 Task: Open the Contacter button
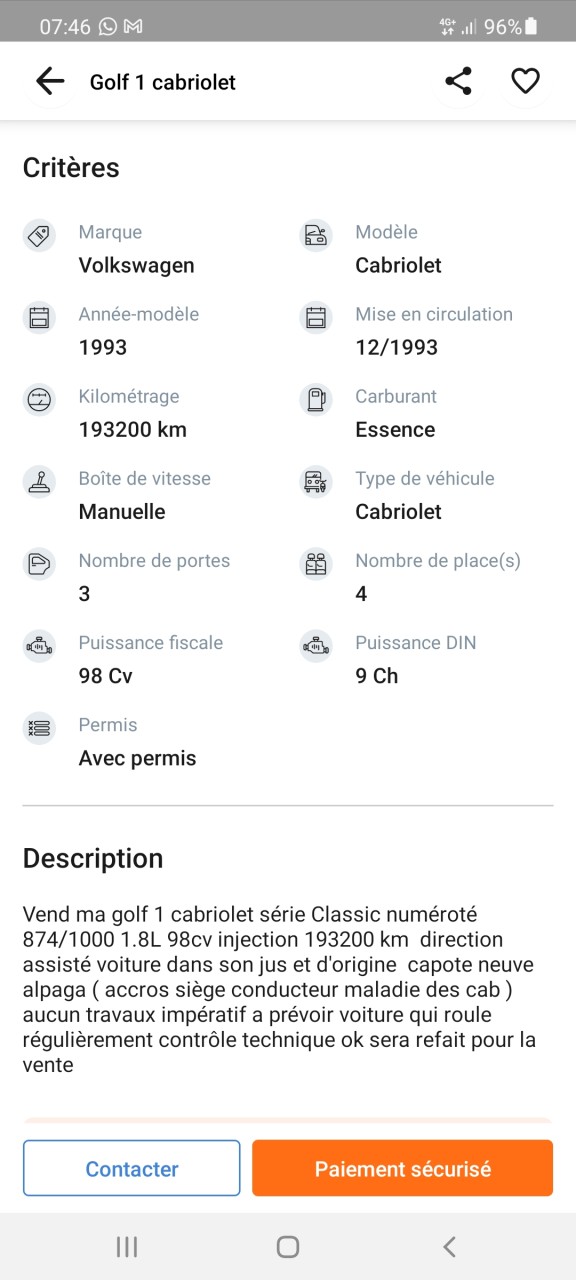pyautogui.click(x=132, y=1168)
